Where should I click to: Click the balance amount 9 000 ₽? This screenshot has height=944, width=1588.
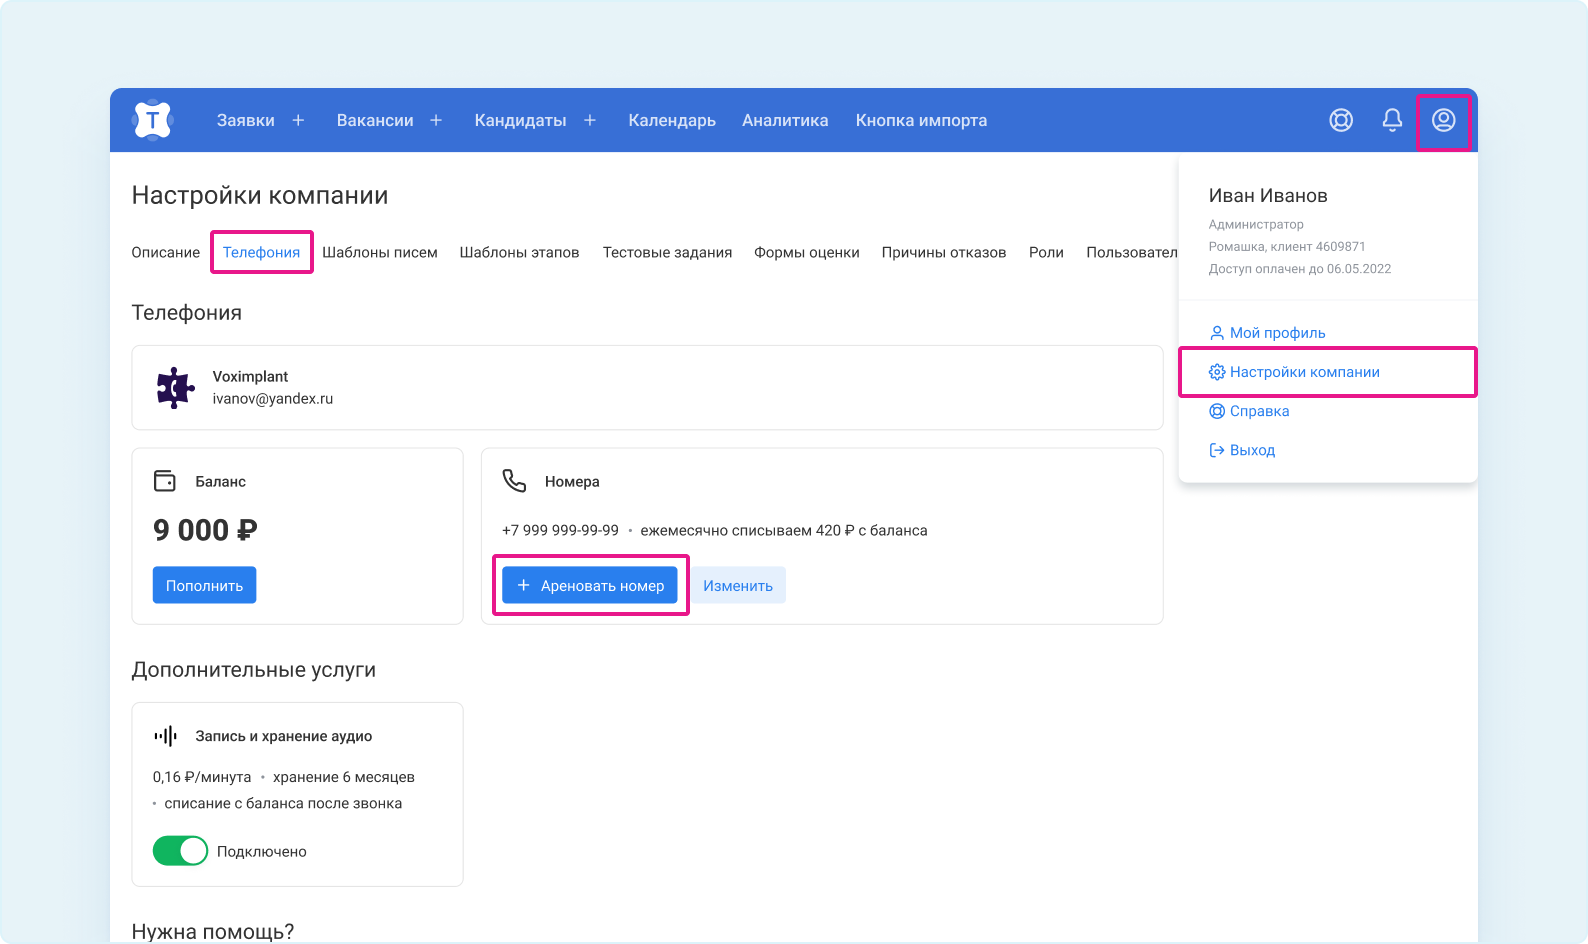point(205,530)
